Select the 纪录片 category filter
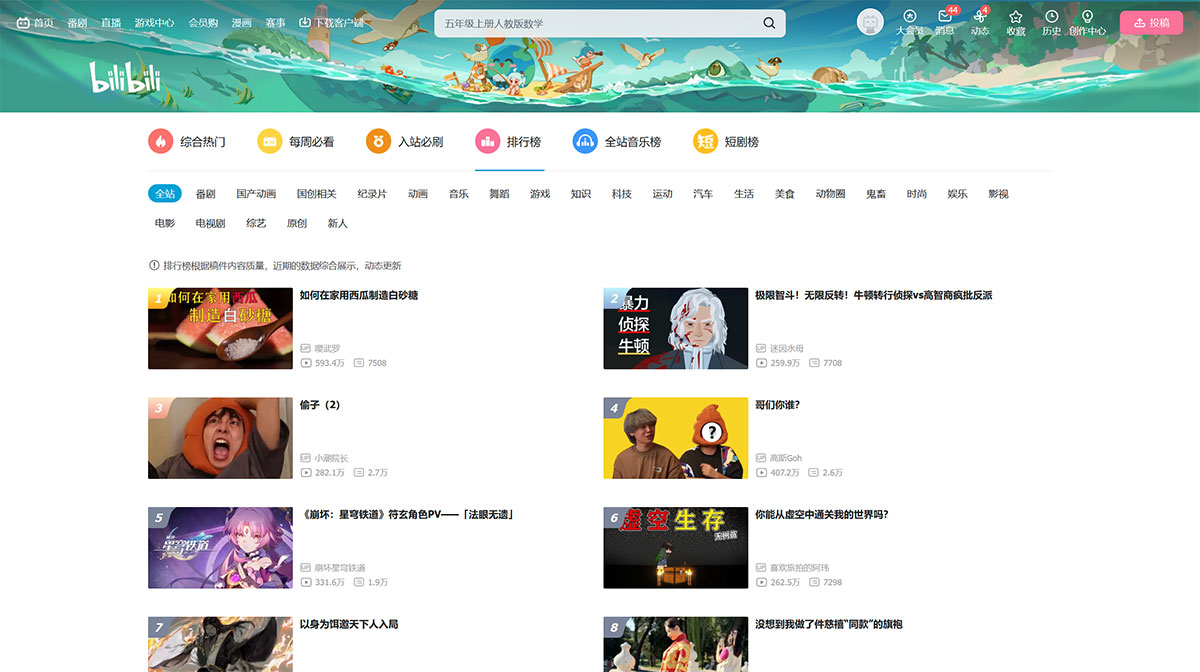Screen dimensions: 1200x672 click(372, 193)
